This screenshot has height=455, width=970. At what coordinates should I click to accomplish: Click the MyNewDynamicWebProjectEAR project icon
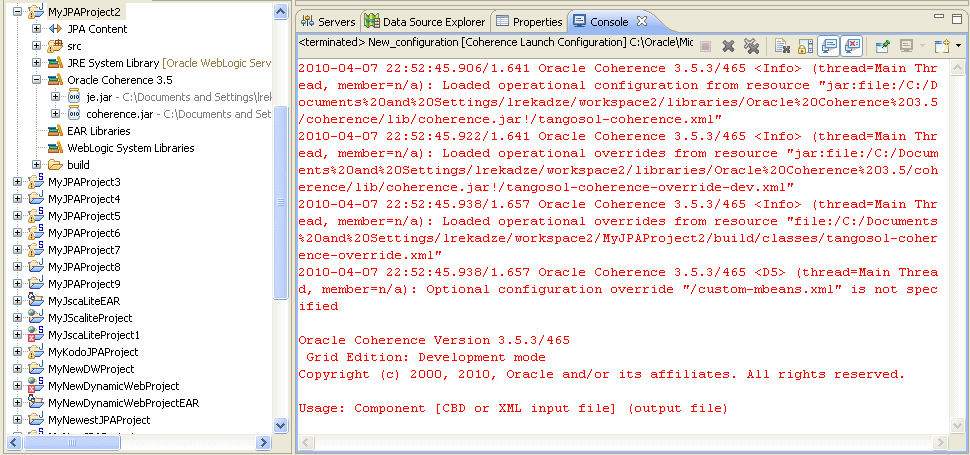(35, 402)
